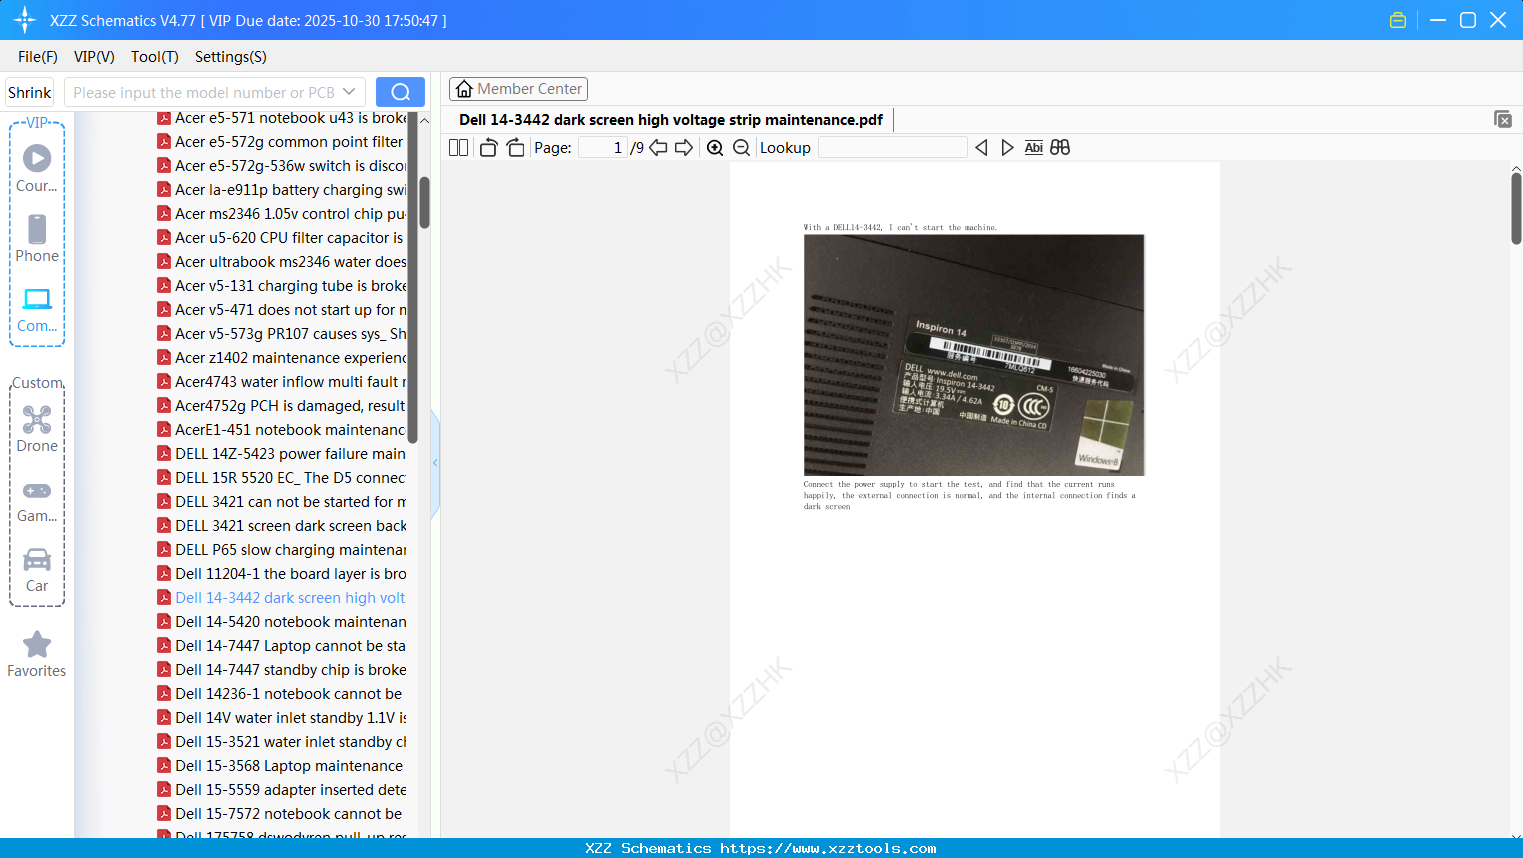This screenshot has height=858, width=1523.
Task: Select 'Dell 14-3442 dark screen high volt' file
Action: coord(282,598)
